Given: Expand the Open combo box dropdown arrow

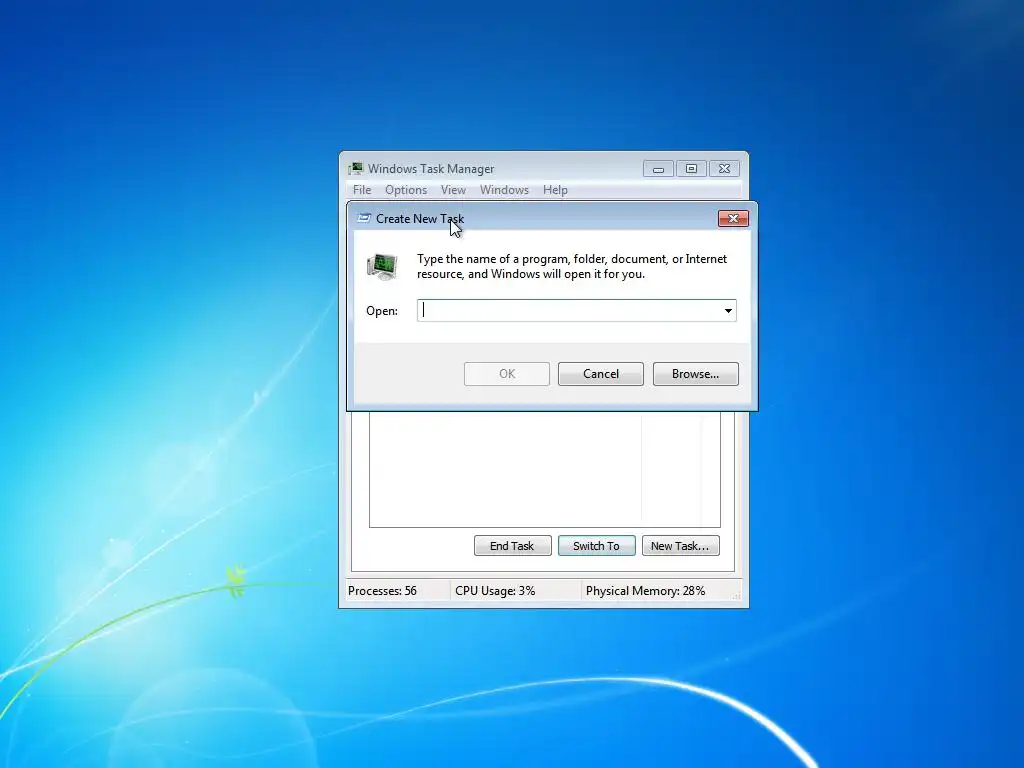Looking at the screenshot, I should 728,311.
